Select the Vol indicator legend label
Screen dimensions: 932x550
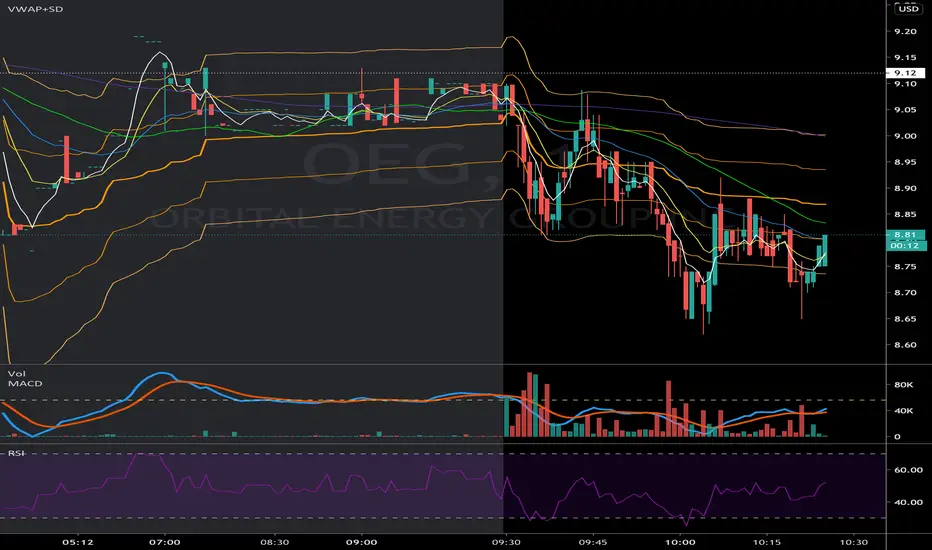click(x=17, y=373)
